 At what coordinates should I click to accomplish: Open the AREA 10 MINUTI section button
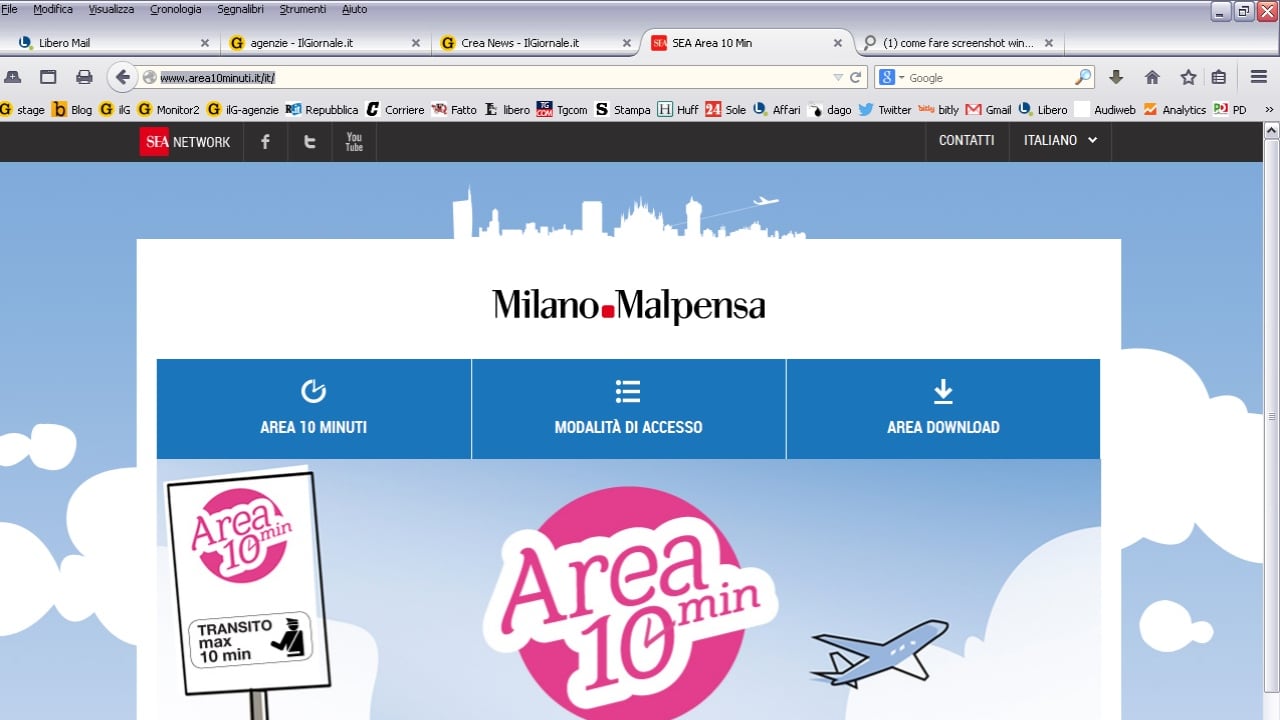[x=314, y=409]
